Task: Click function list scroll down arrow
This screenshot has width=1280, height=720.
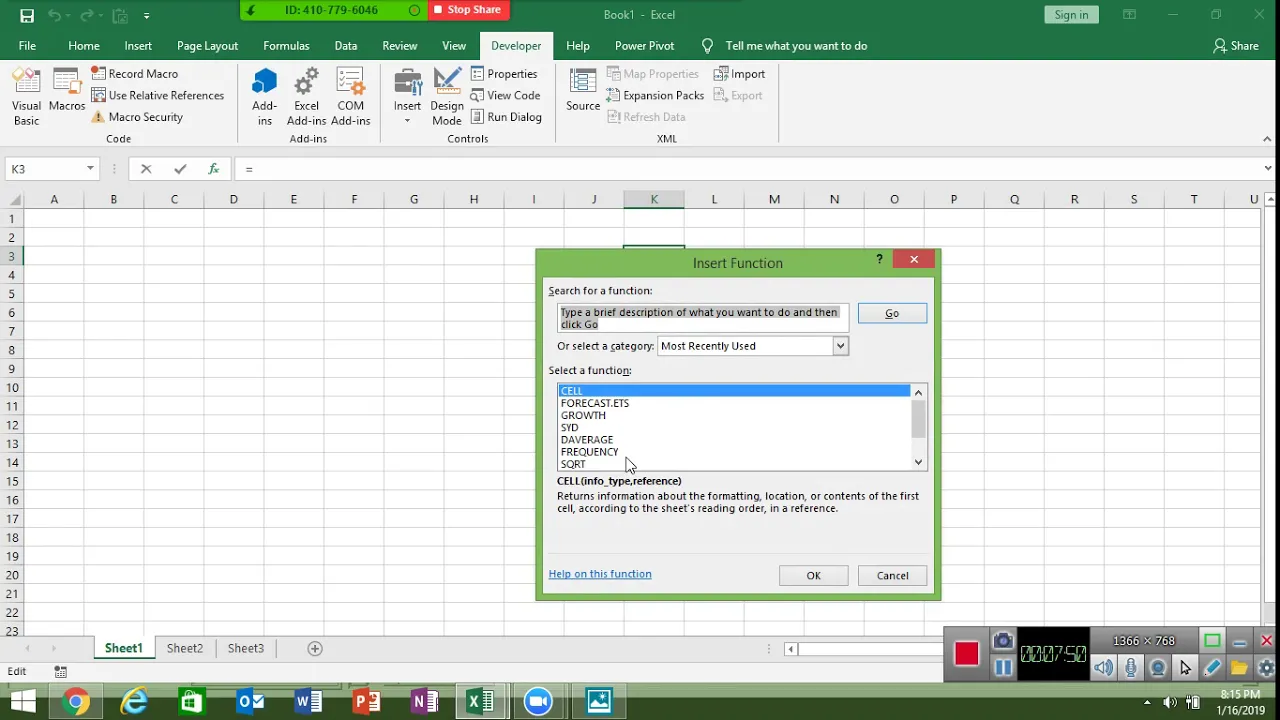Action: (x=918, y=462)
